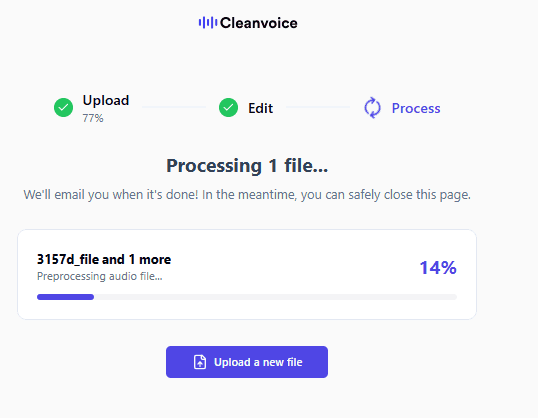Click the Upload a new file button
The height and width of the screenshot is (418, 538).
click(x=247, y=362)
